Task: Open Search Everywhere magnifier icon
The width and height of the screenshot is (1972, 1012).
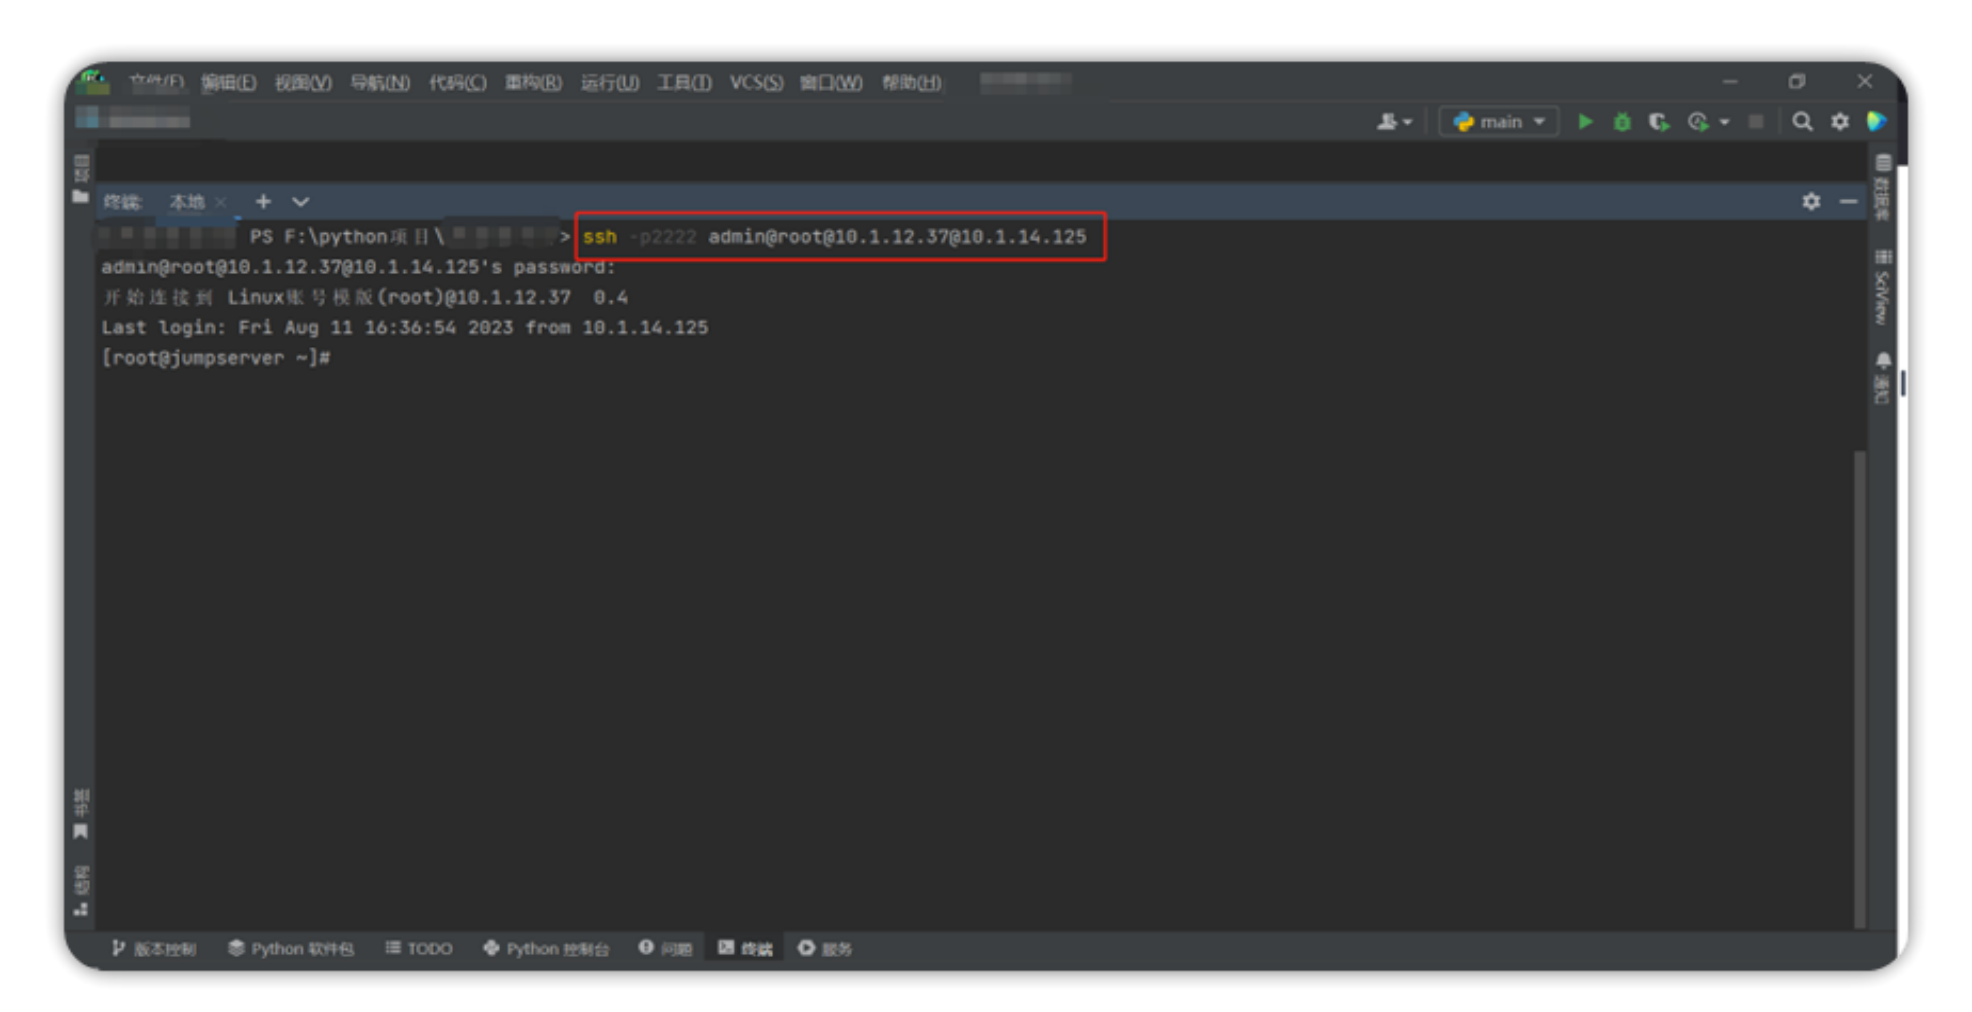Action: coord(1802,122)
